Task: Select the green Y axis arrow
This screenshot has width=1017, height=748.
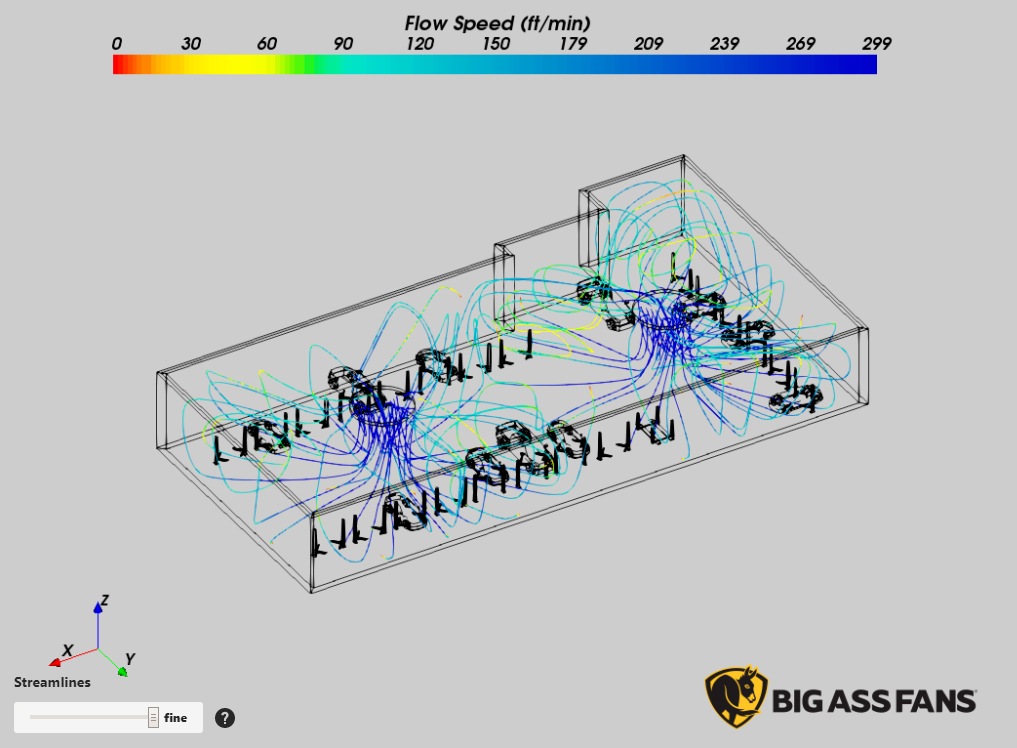Action: (125, 670)
